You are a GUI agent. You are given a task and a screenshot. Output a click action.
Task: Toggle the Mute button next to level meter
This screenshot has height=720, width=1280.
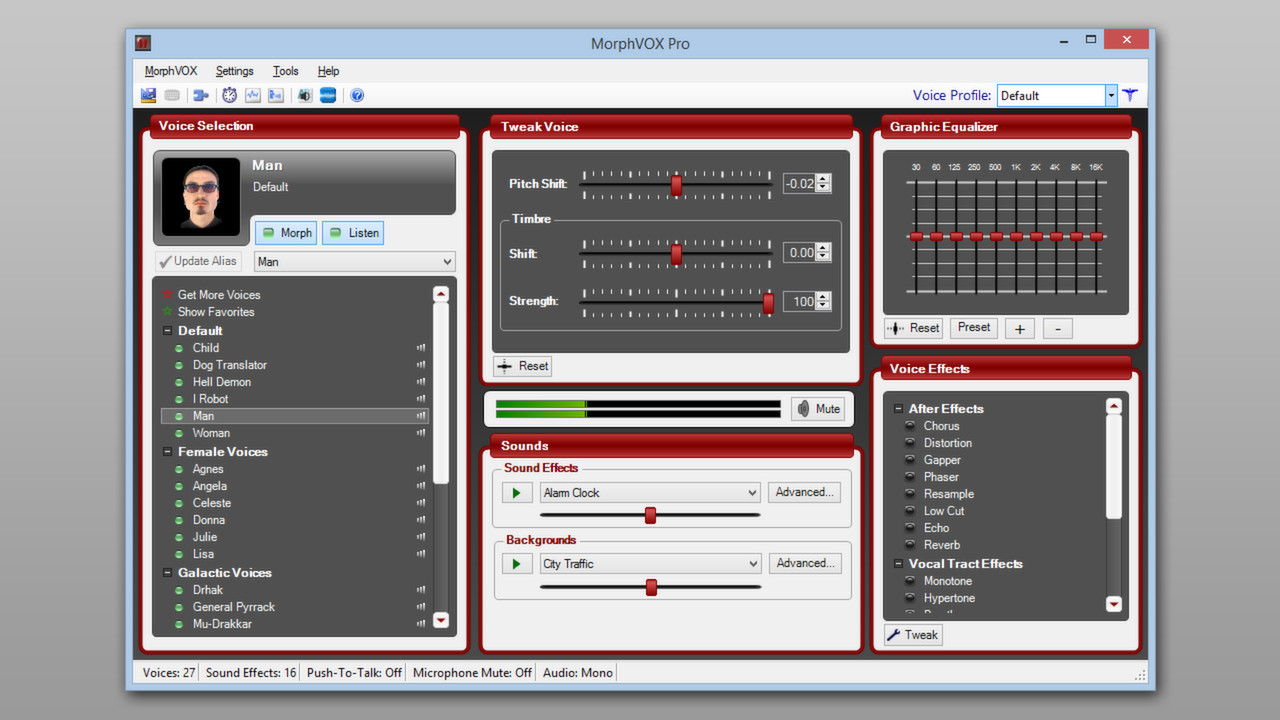[x=817, y=408]
